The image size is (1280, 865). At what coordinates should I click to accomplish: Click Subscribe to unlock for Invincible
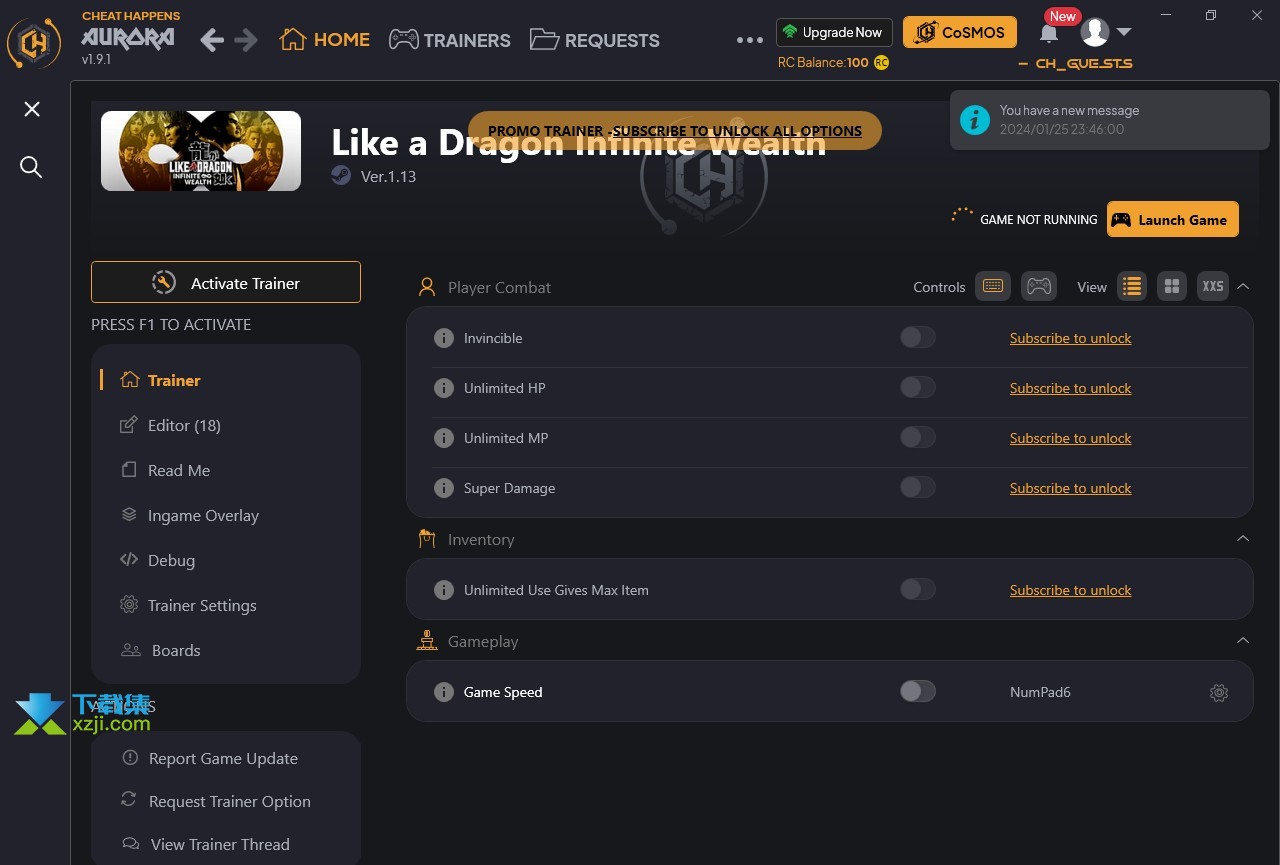(1070, 338)
